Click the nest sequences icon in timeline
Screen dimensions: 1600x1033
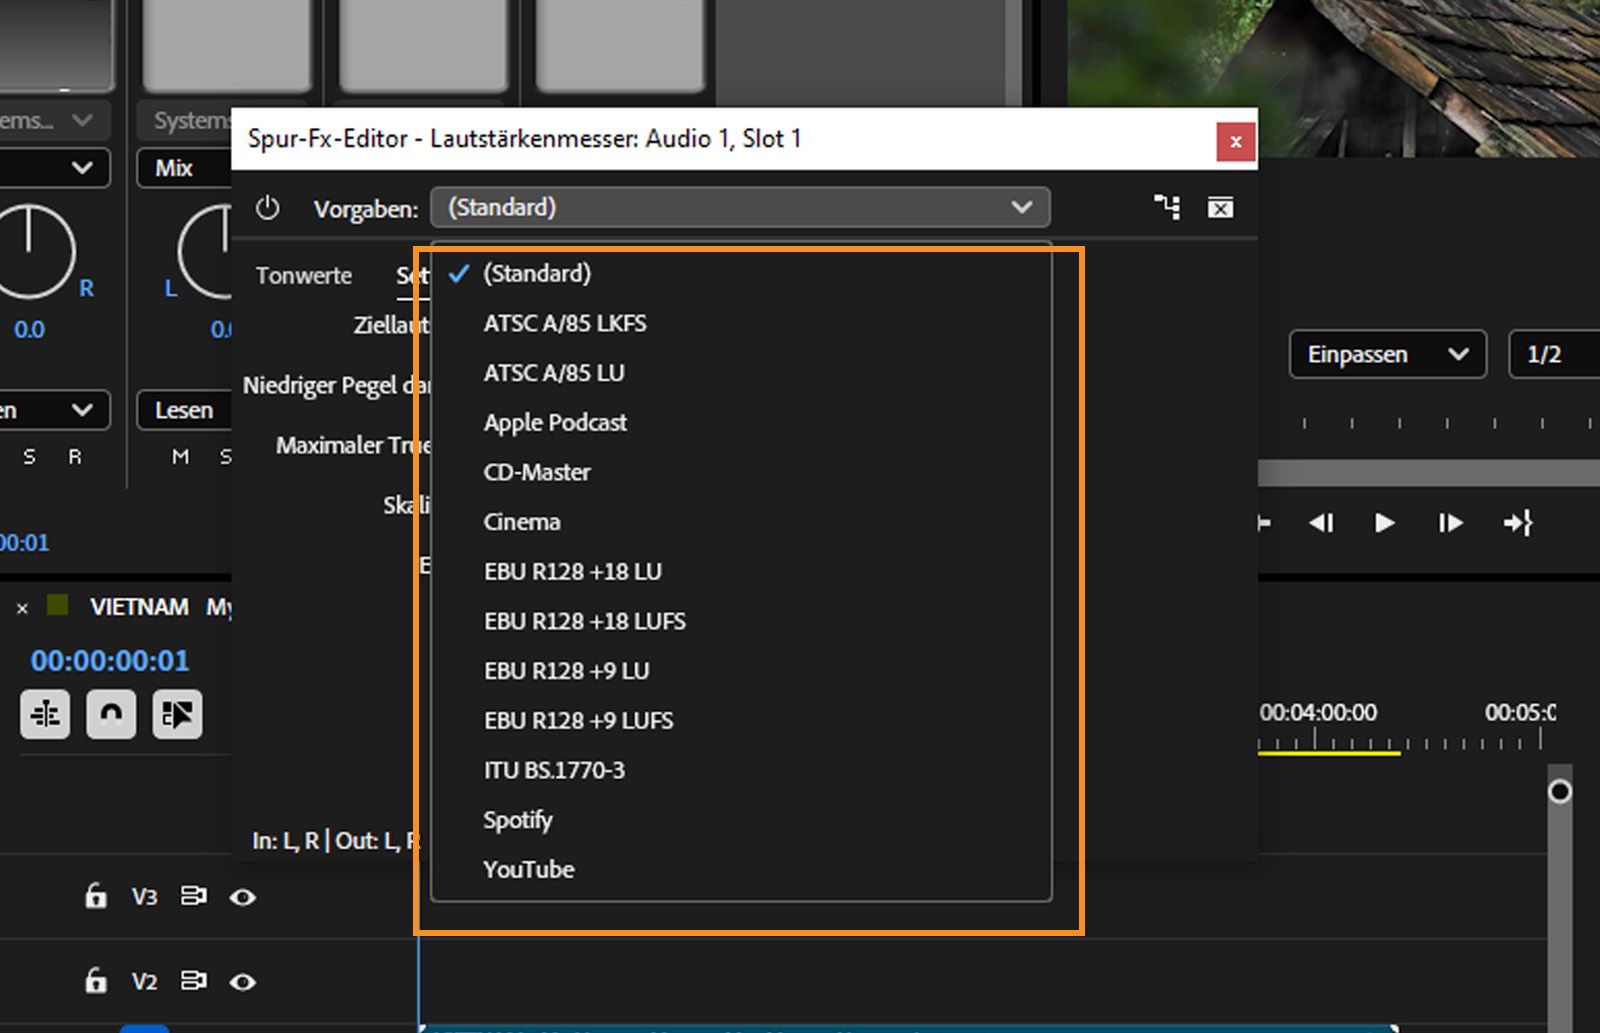click(x=45, y=714)
